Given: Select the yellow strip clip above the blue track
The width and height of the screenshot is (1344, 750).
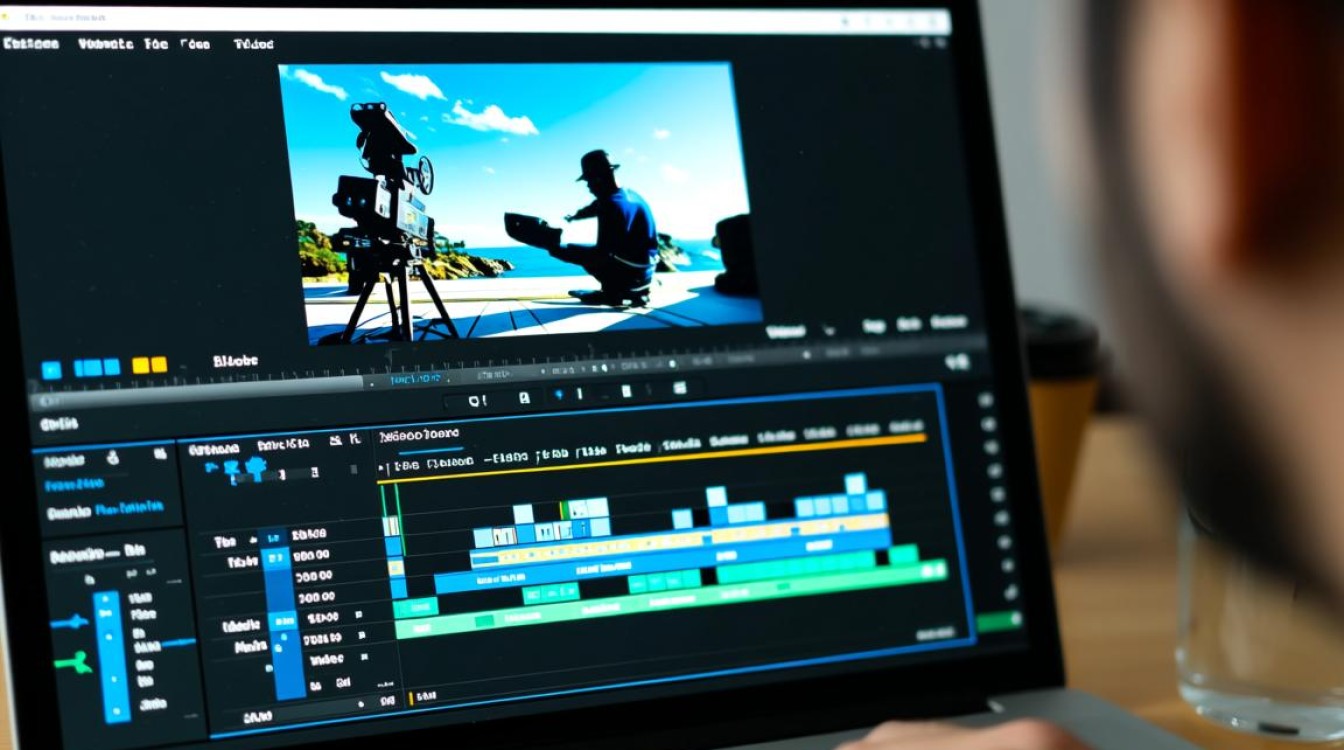Looking at the screenshot, I should [680, 540].
